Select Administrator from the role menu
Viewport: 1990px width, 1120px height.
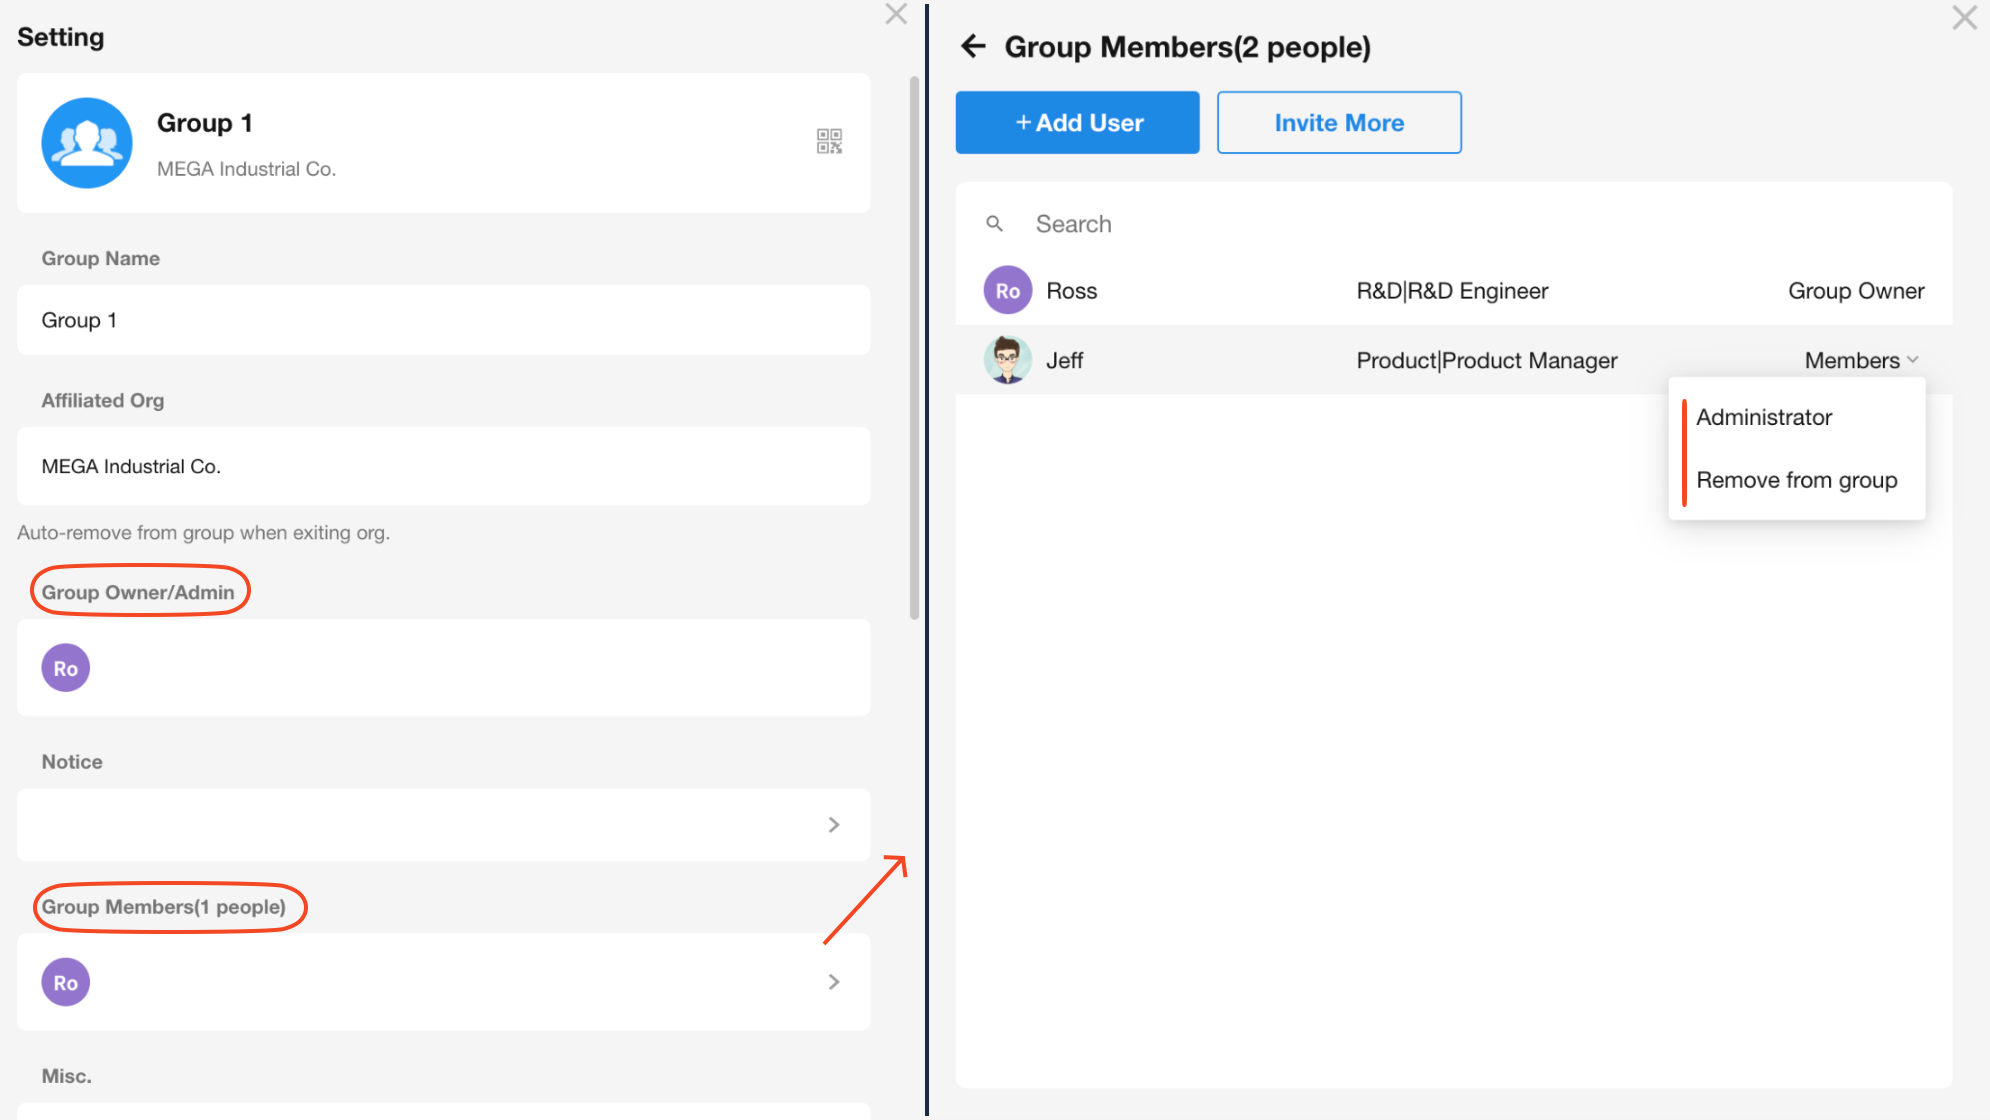click(1764, 417)
